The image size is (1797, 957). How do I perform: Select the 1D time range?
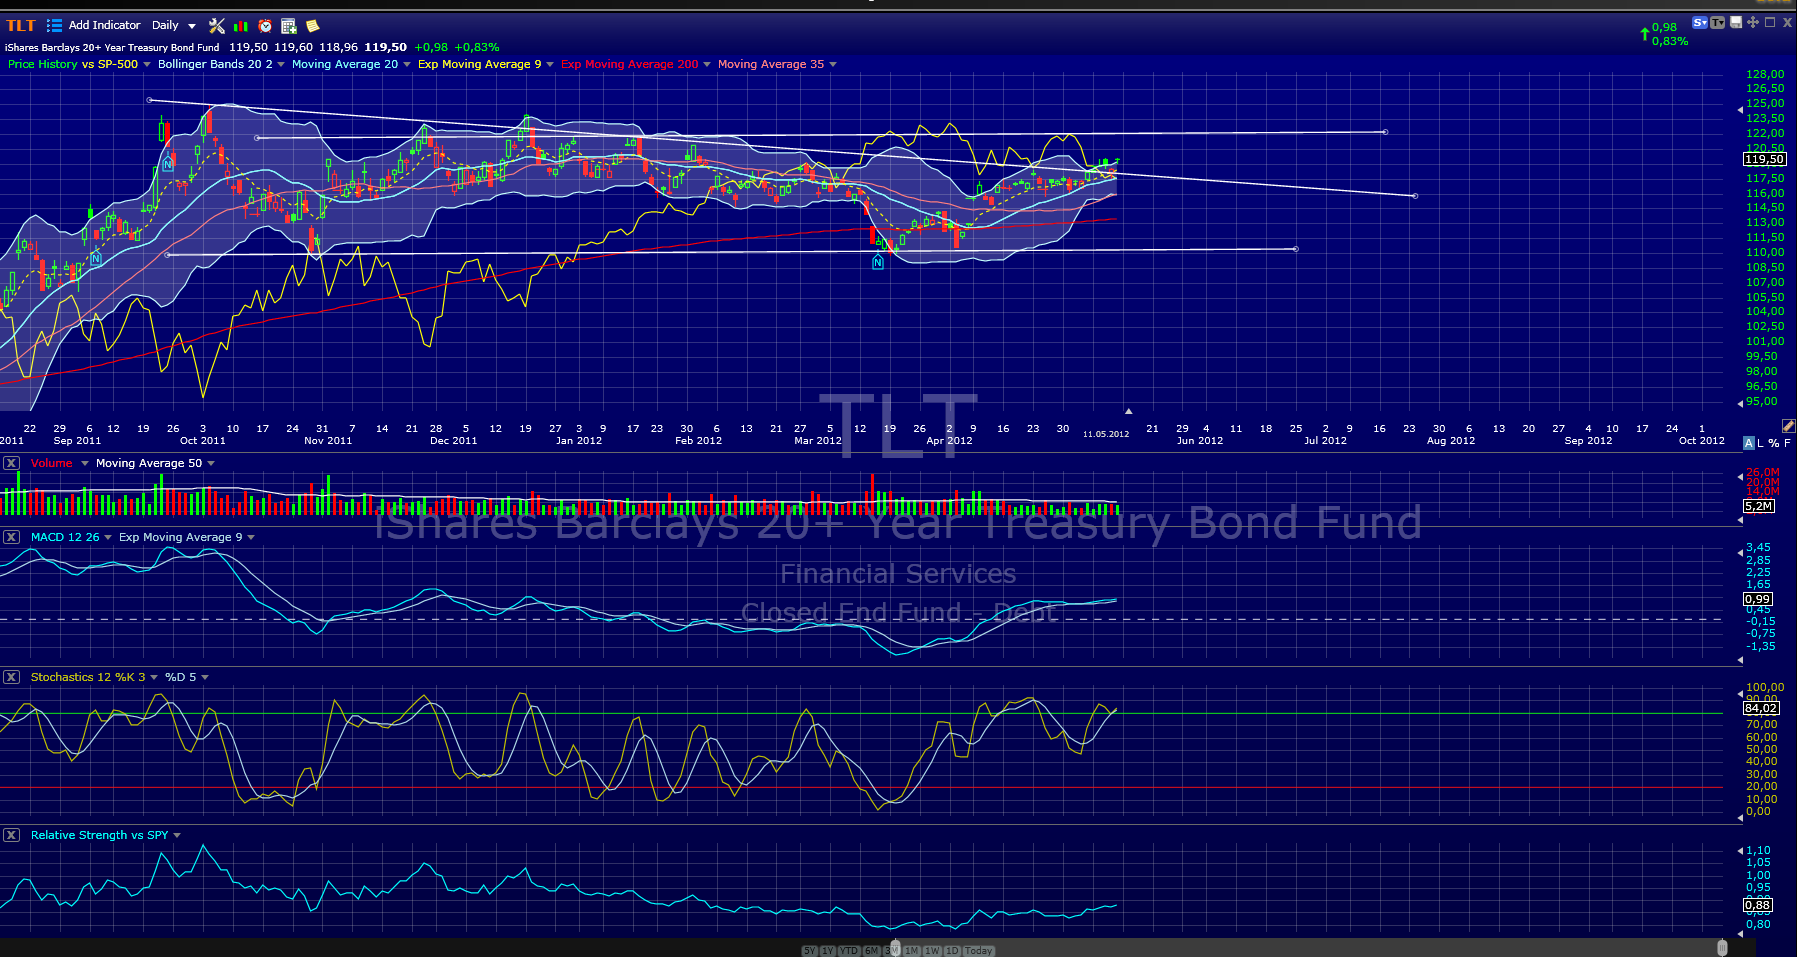[x=952, y=951]
